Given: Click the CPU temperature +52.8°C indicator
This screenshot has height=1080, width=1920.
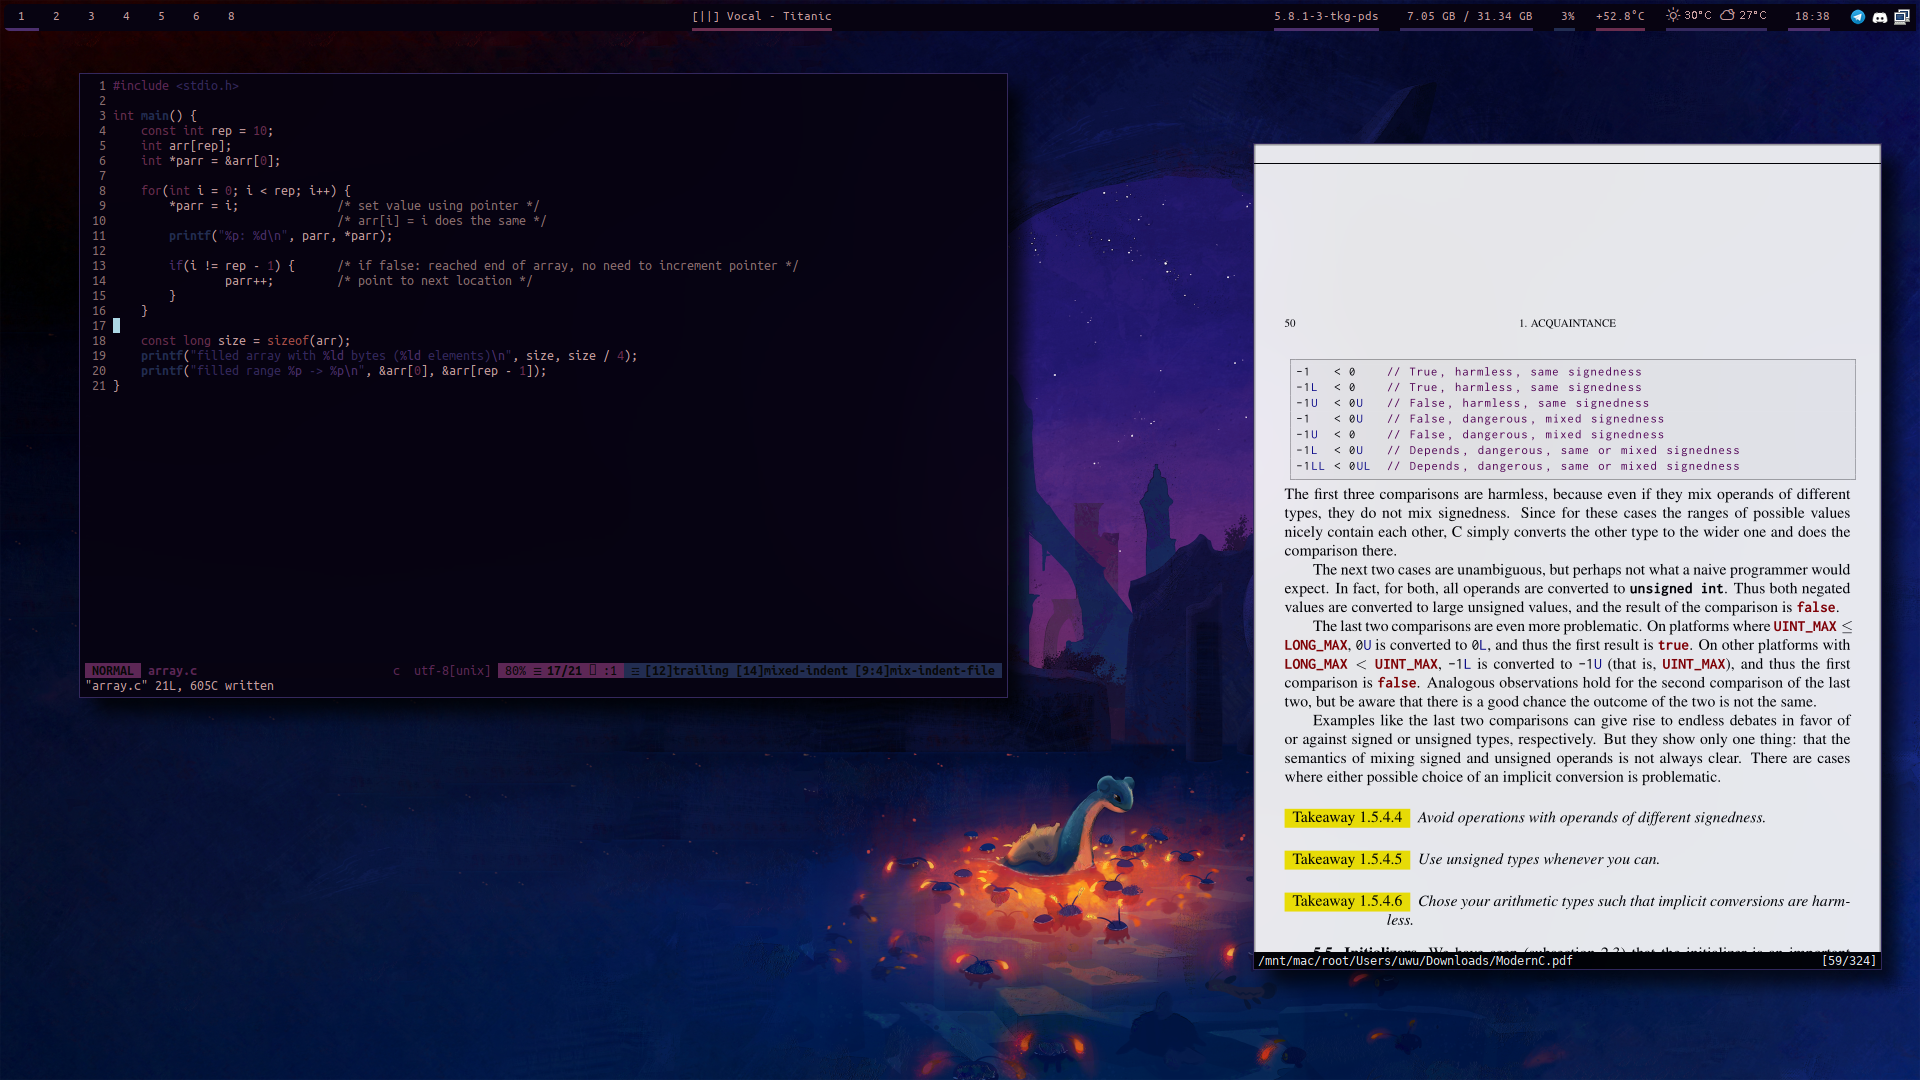Looking at the screenshot, I should pos(1620,16).
